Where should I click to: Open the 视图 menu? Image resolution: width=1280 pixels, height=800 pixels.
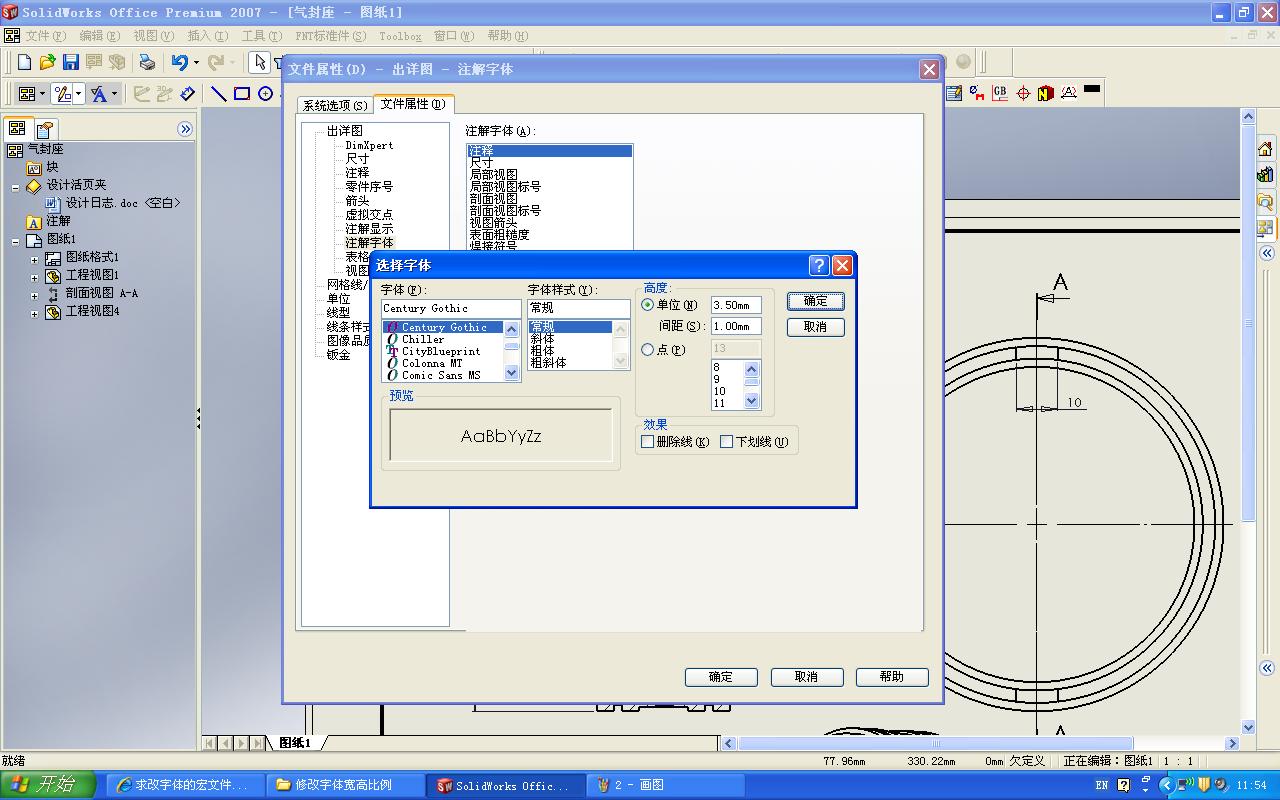(153, 36)
